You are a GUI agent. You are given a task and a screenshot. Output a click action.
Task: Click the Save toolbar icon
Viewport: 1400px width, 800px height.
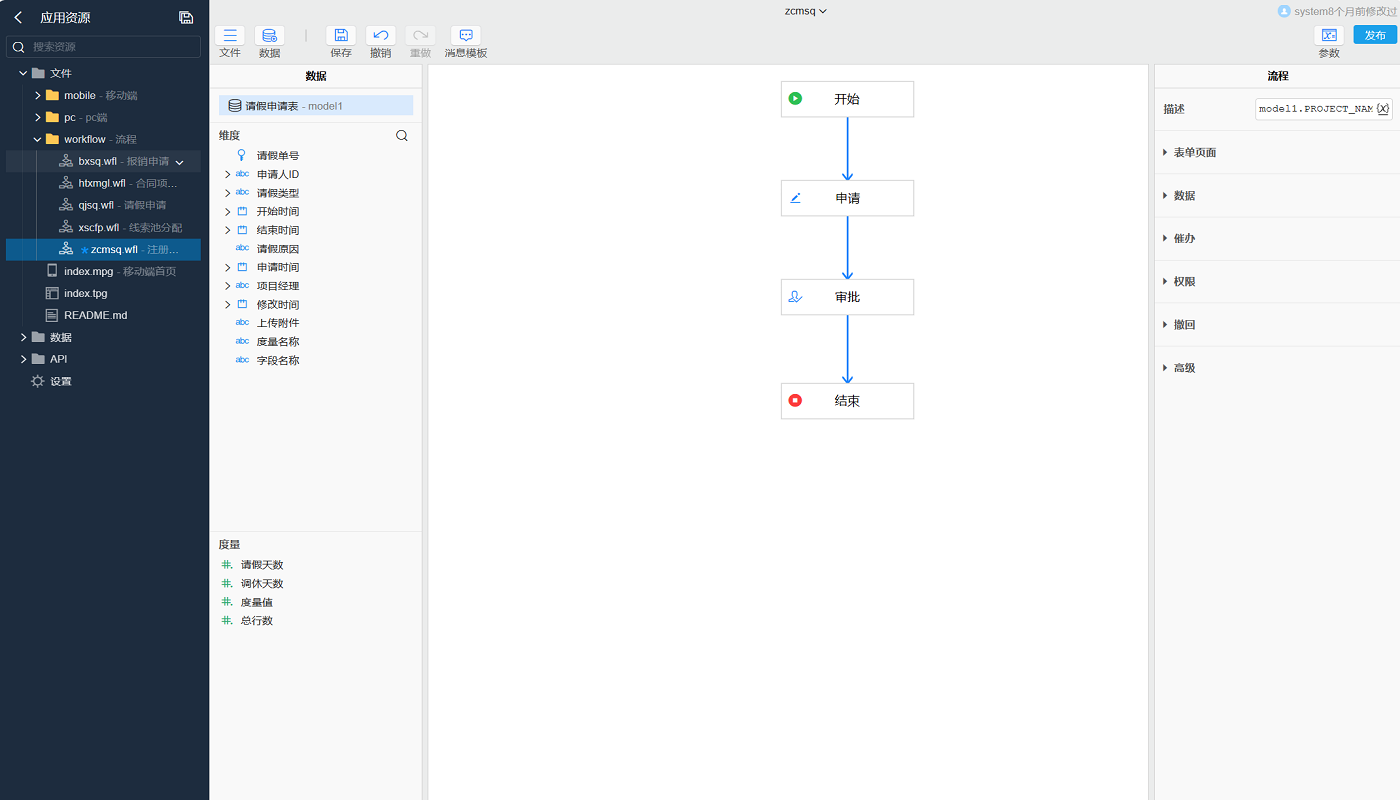pos(340,36)
